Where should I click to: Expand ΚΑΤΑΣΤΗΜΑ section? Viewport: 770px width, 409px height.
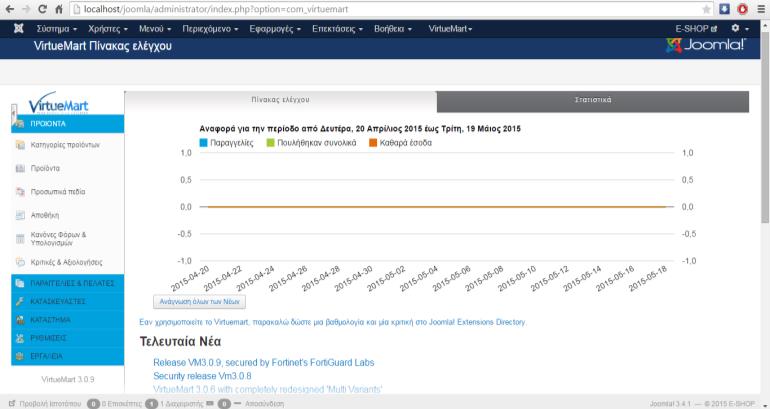[68, 320]
